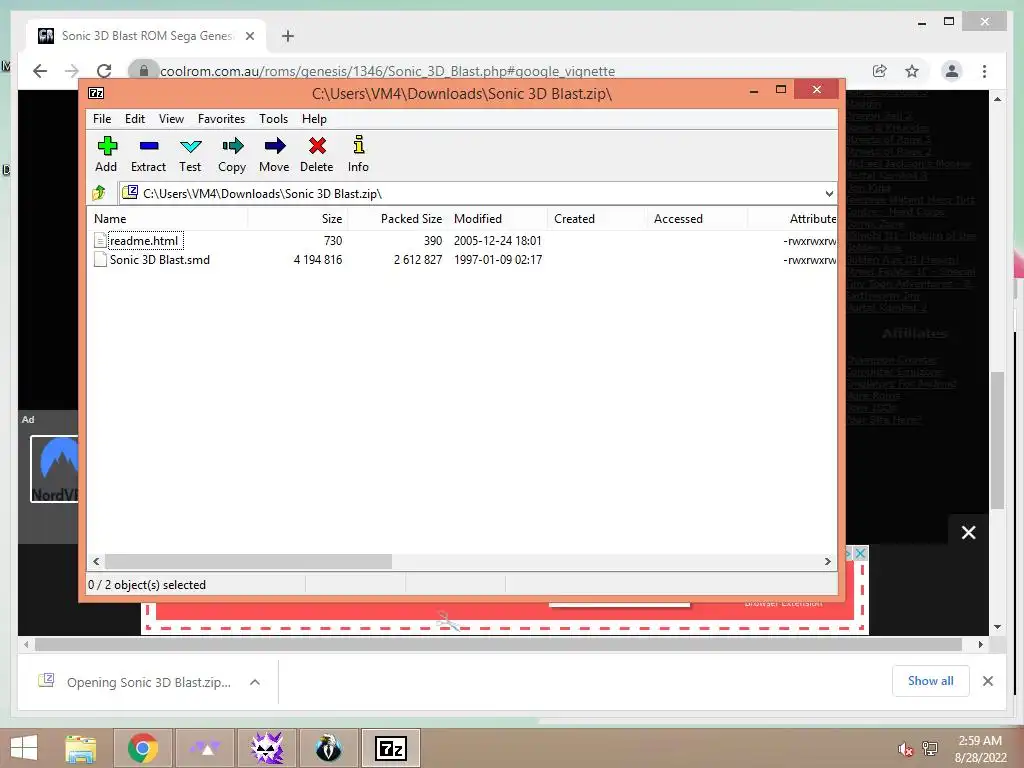The image size is (1024, 768).
Task: Click the Chrome taskbar icon
Action: [x=143, y=748]
